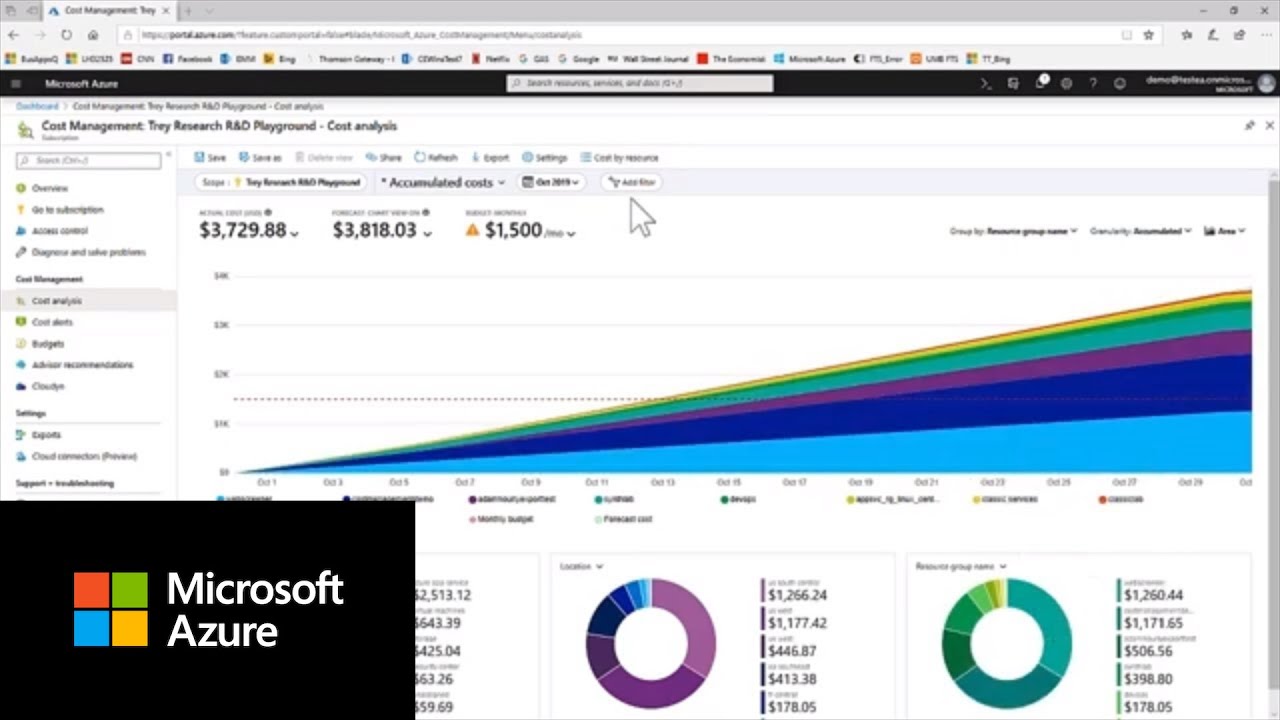Open the Group by Resource group name dropdown
This screenshot has width=1280, height=720.
(1013, 231)
